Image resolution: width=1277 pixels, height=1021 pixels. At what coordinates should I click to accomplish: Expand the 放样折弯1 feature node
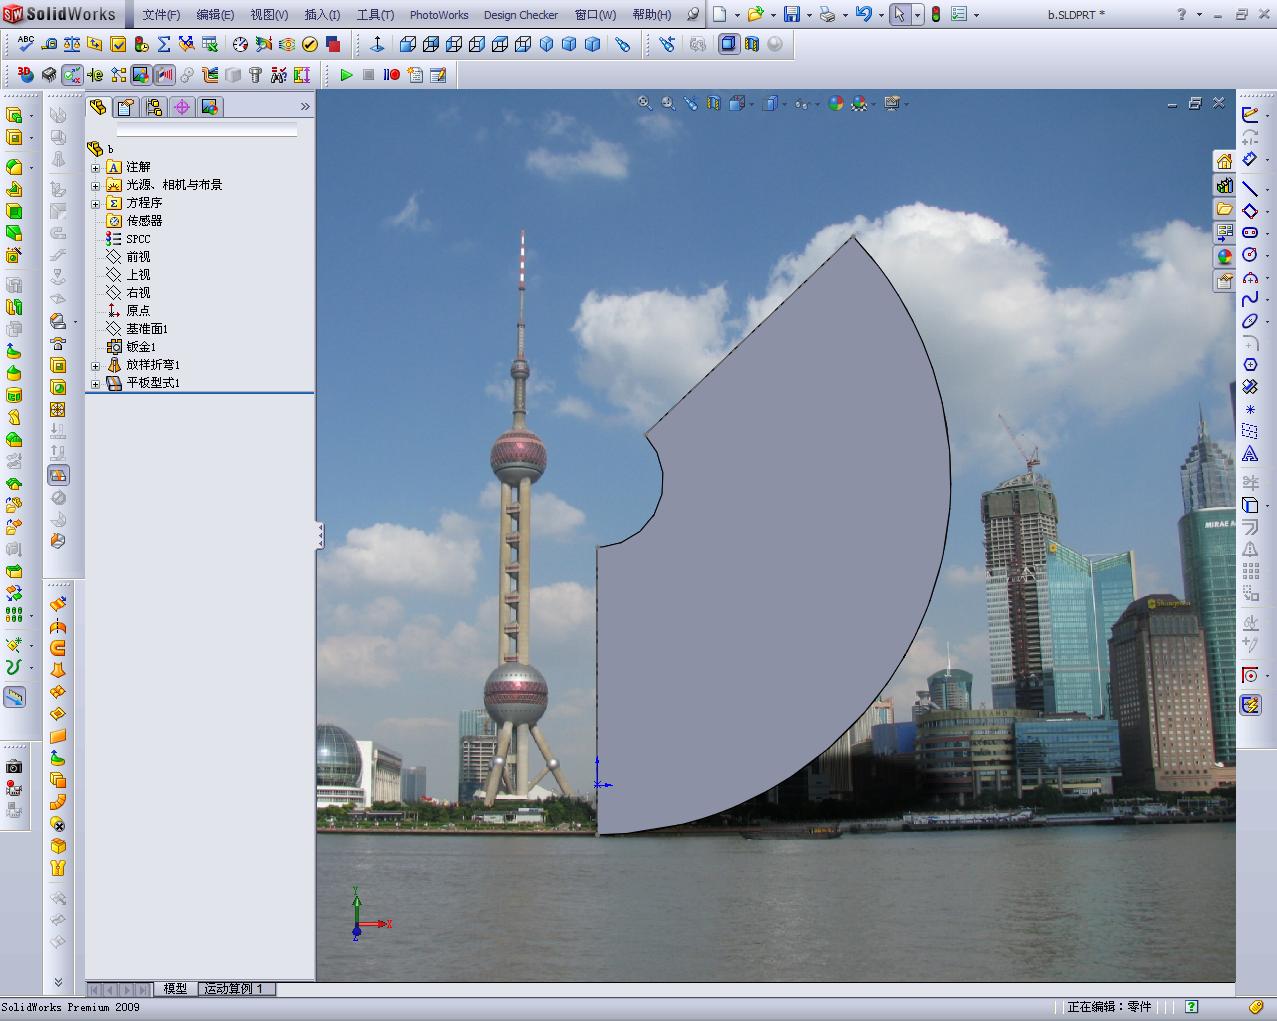(96, 365)
